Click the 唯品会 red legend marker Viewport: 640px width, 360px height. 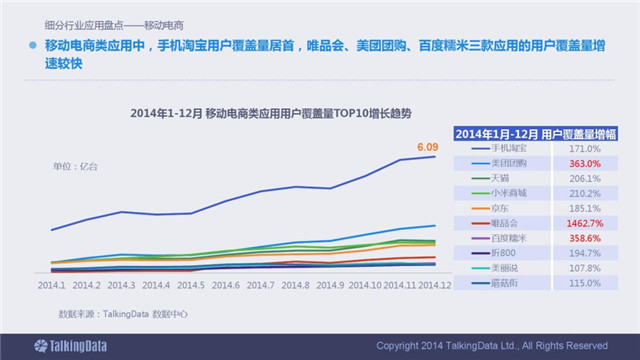[480, 223]
